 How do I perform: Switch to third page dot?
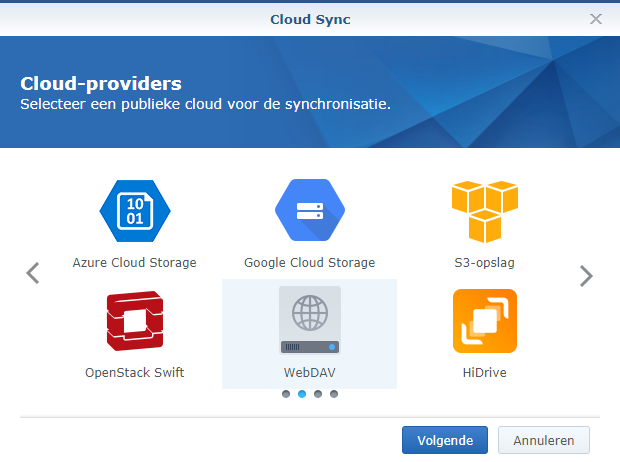318,394
